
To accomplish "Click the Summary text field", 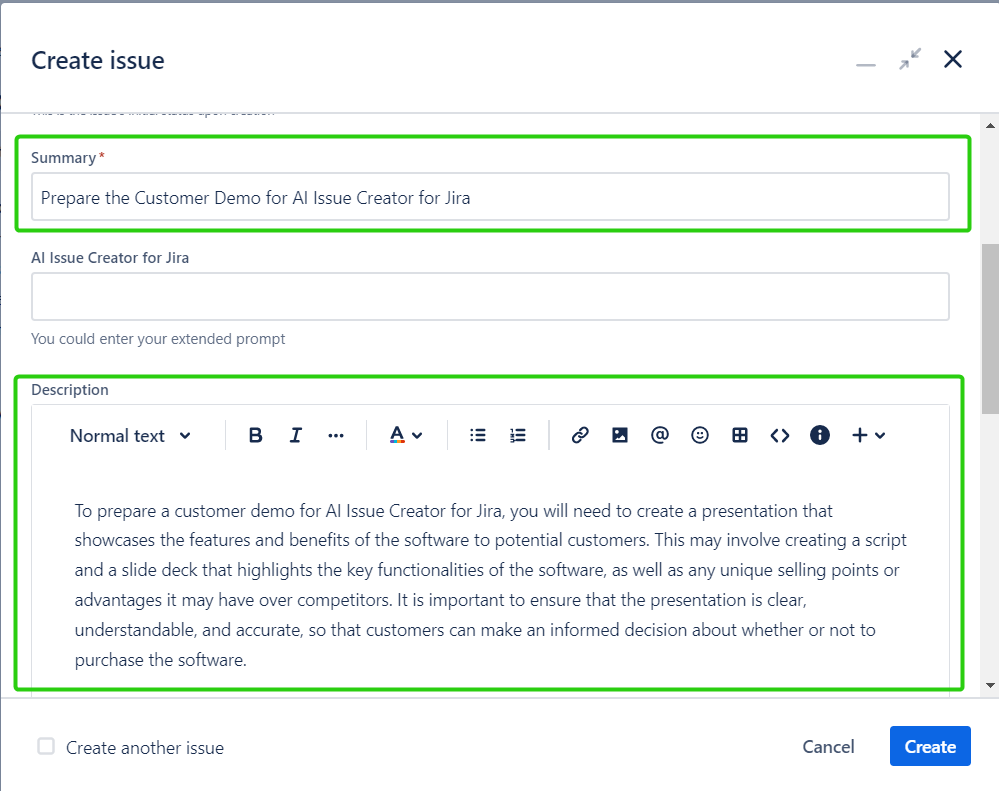I will [490, 197].
